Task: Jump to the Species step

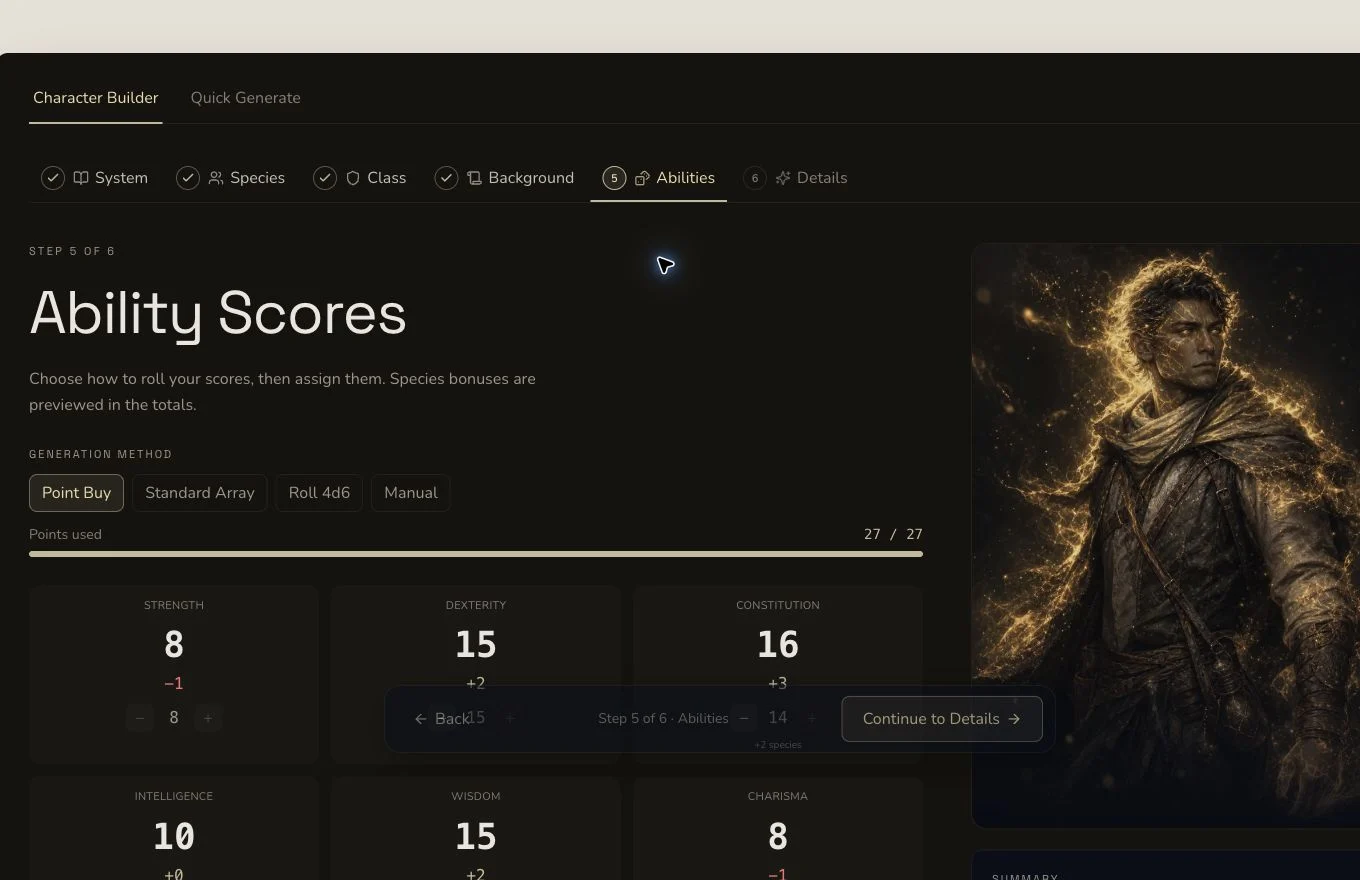Action: pyautogui.click(x=231, y=178)
